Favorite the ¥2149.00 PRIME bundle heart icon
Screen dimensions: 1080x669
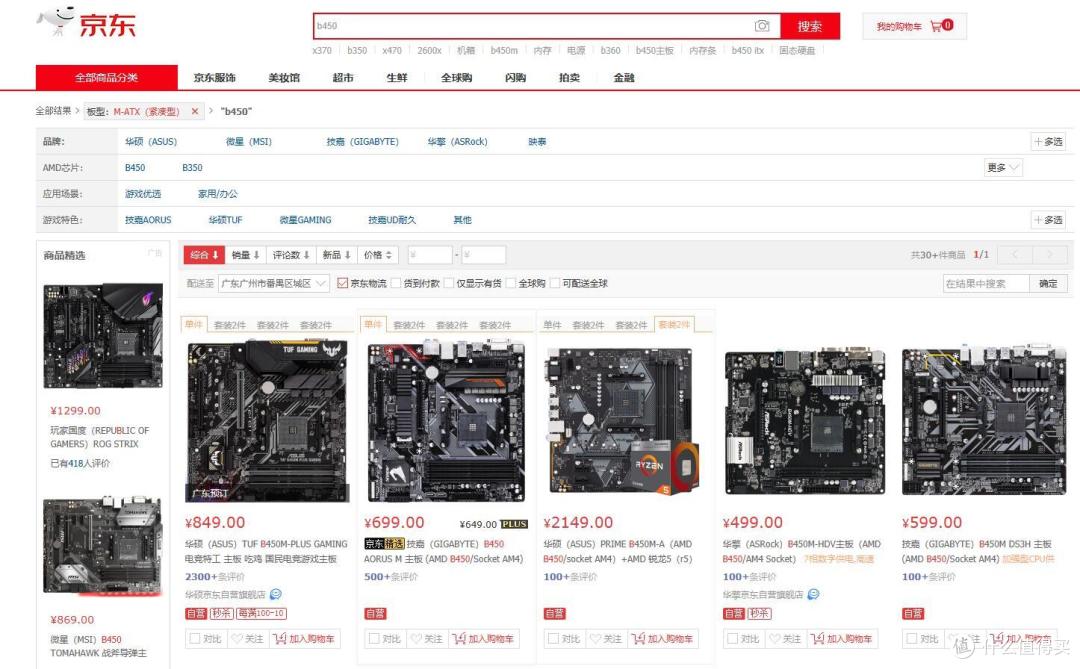596,639
